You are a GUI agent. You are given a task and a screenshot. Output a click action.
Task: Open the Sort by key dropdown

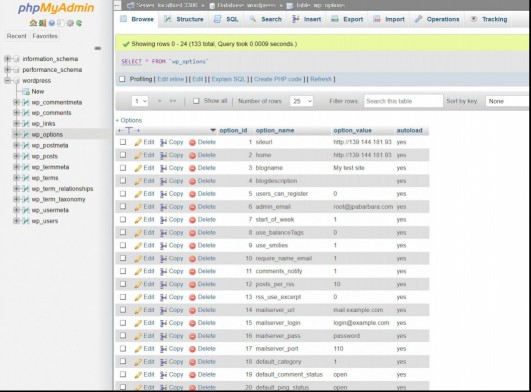coord(508,101)
